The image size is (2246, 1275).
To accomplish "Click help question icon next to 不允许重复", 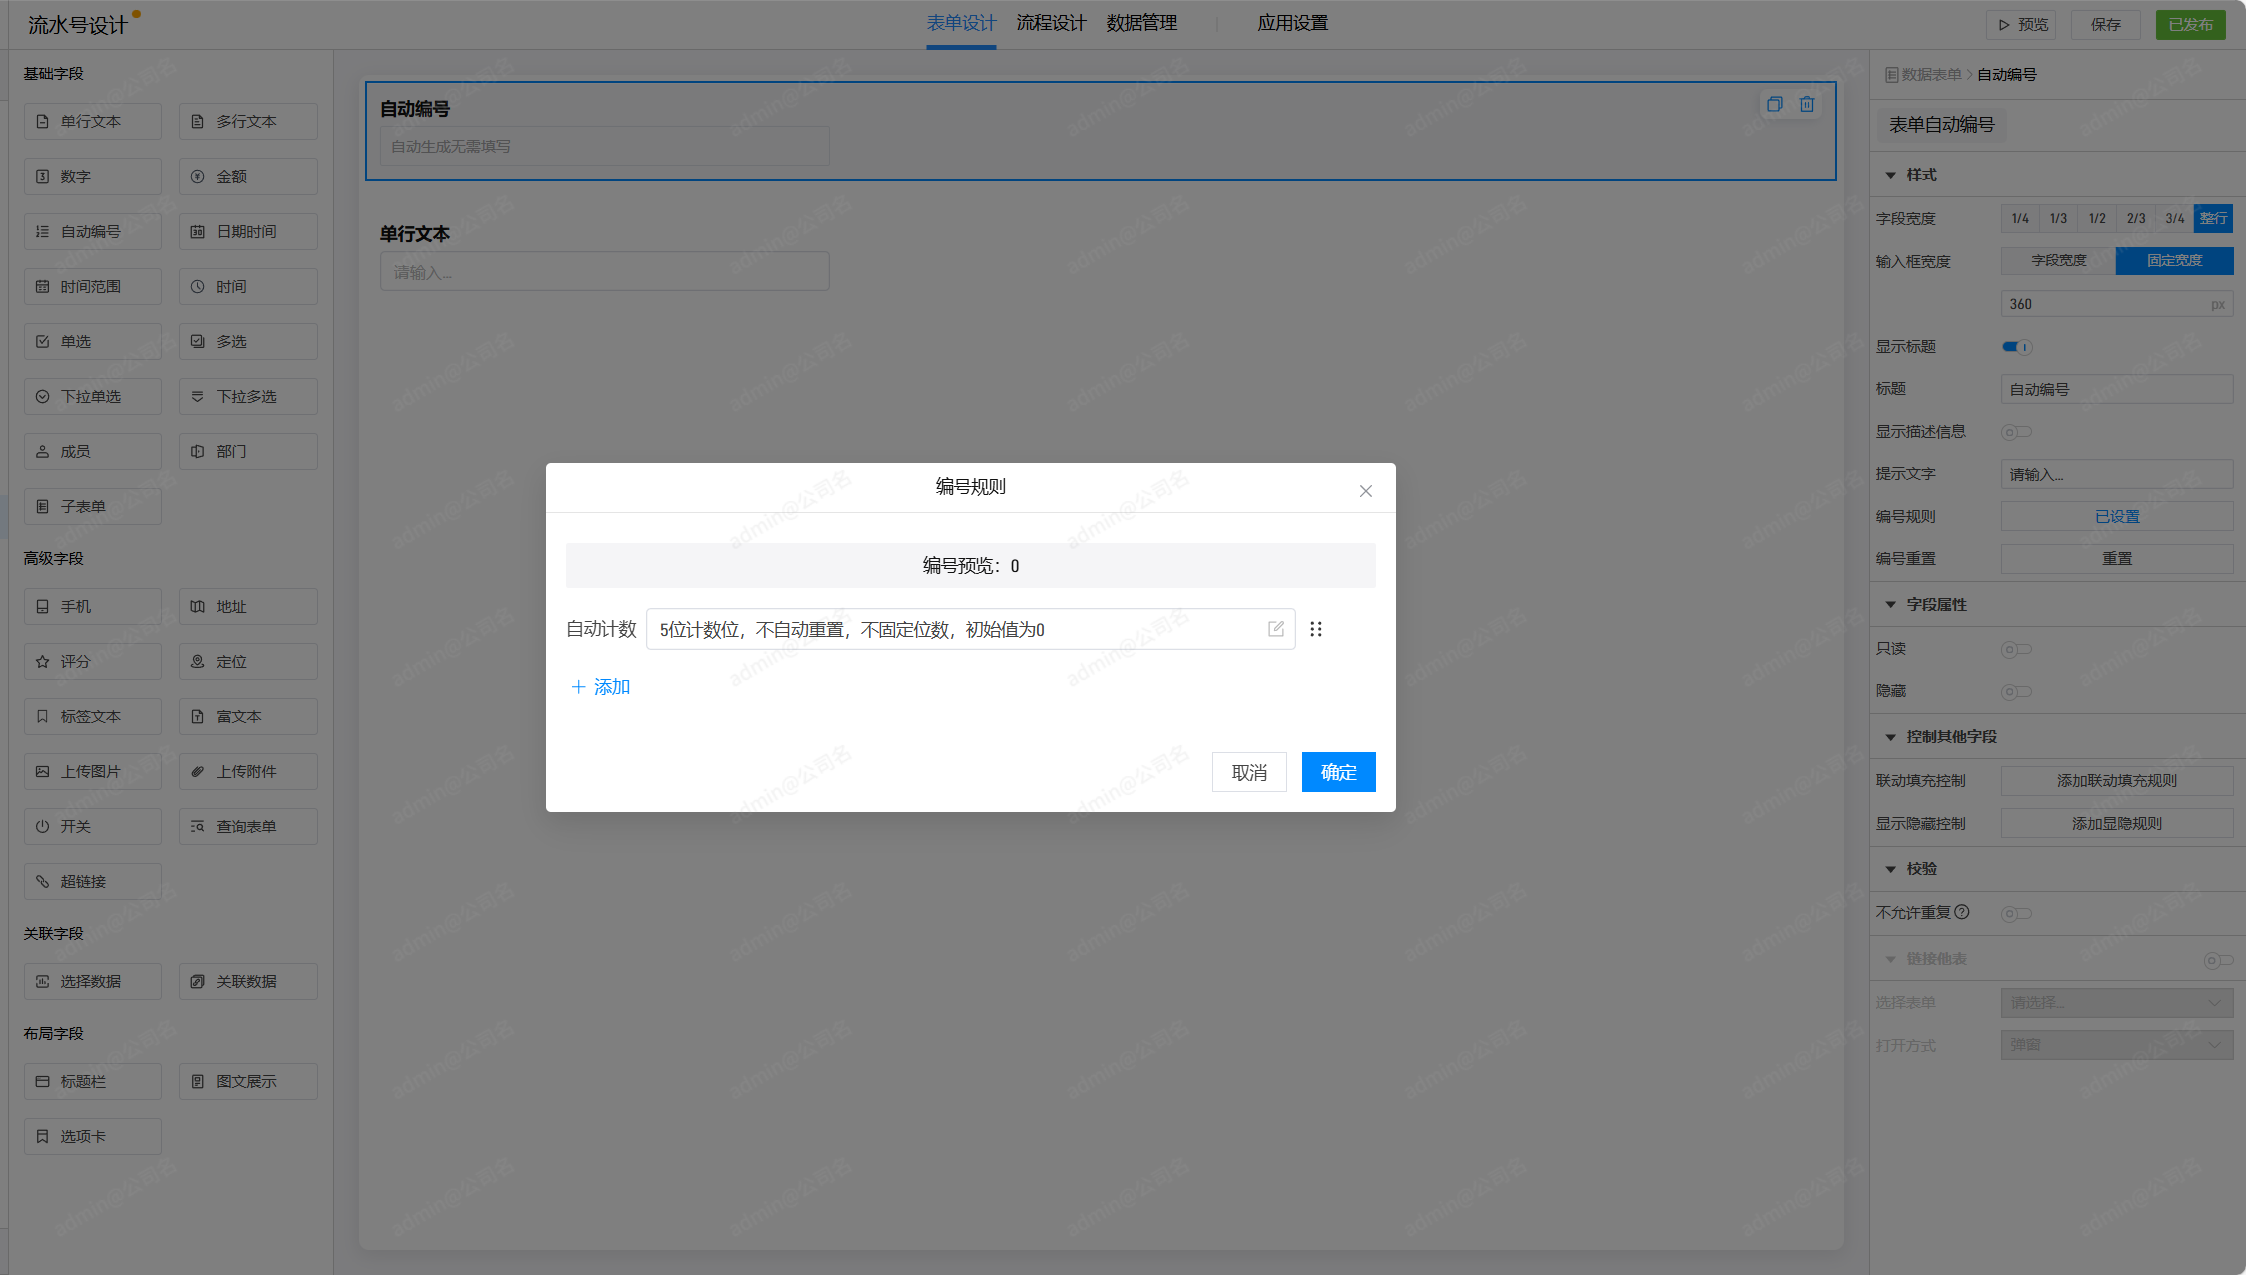I will (1962, 912).
